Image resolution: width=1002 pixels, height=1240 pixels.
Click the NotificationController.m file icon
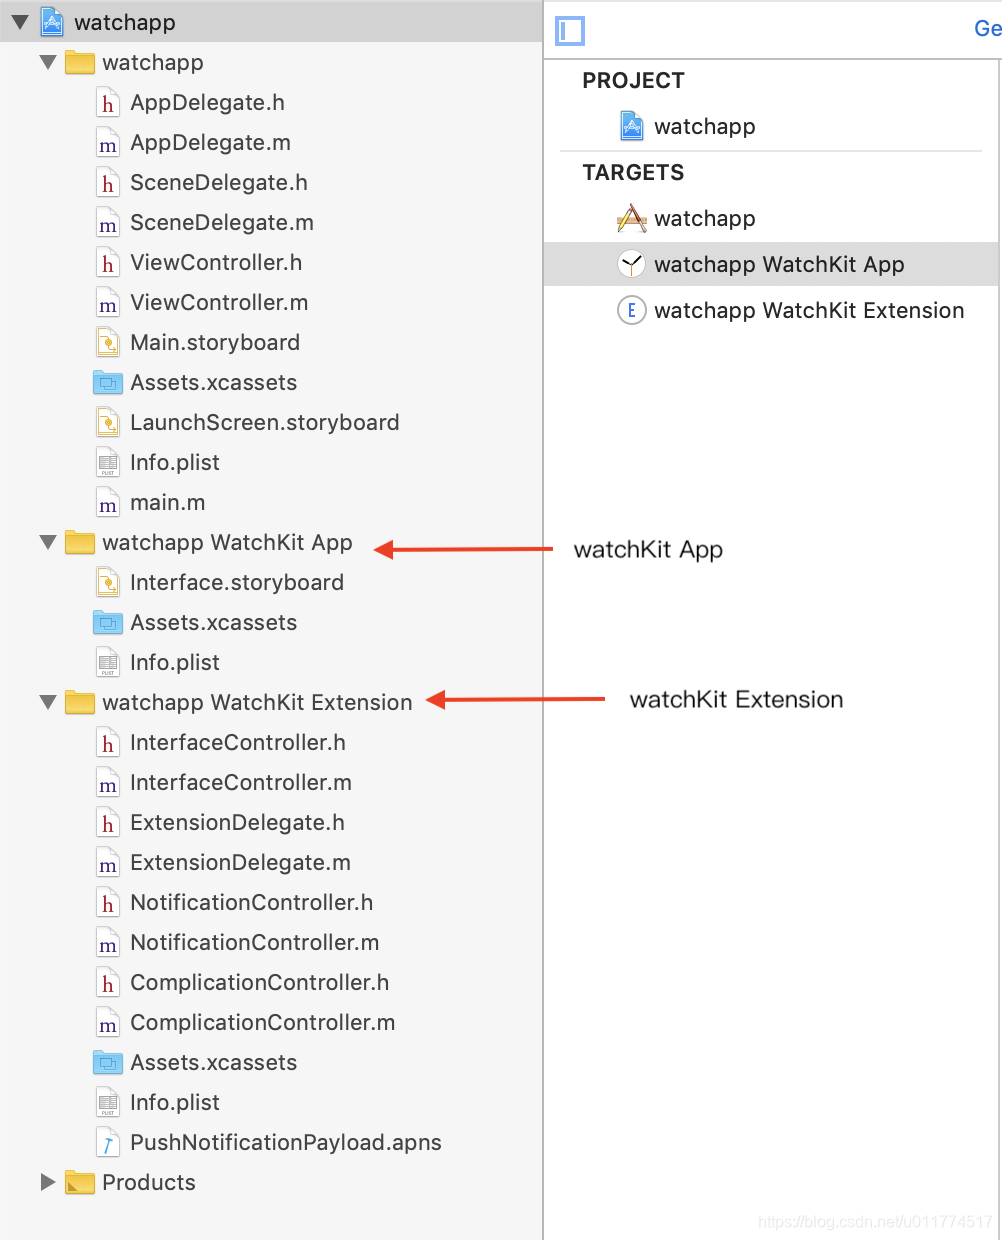coord(108,942)
